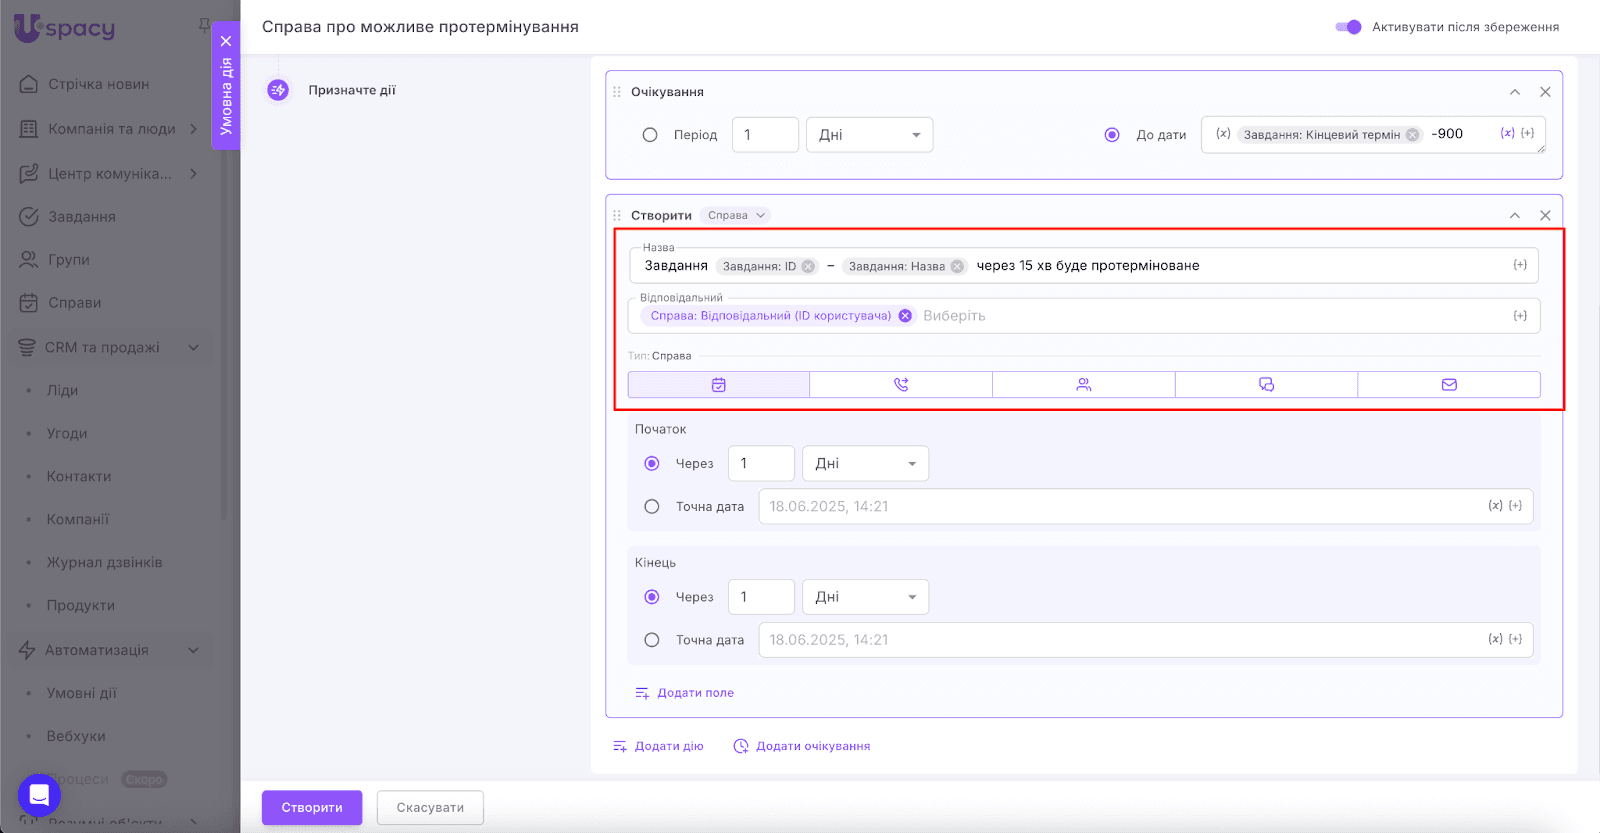This screenshot has height=833, width=1600.
Task: Select the 'Період' radio option
Action: [x=650, y=135]
